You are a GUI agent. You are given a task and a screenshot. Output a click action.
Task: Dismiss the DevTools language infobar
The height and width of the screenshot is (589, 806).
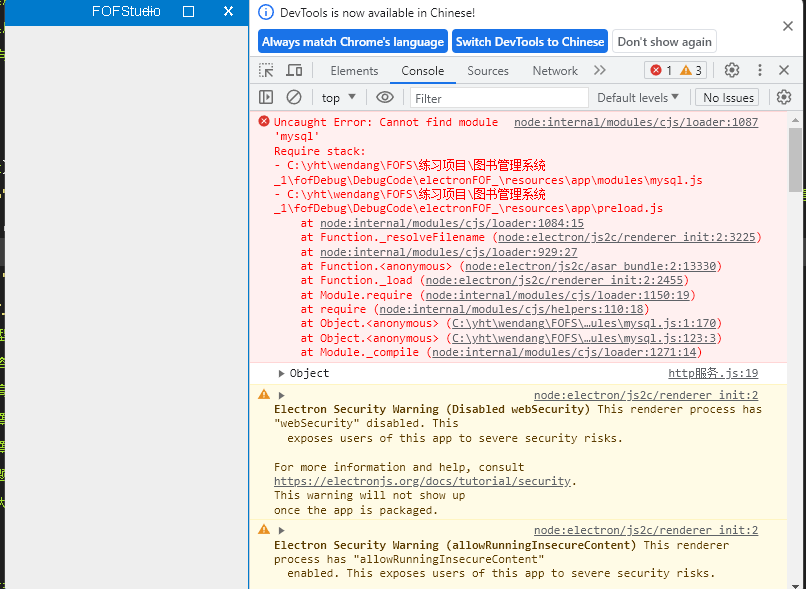[787, 26]
